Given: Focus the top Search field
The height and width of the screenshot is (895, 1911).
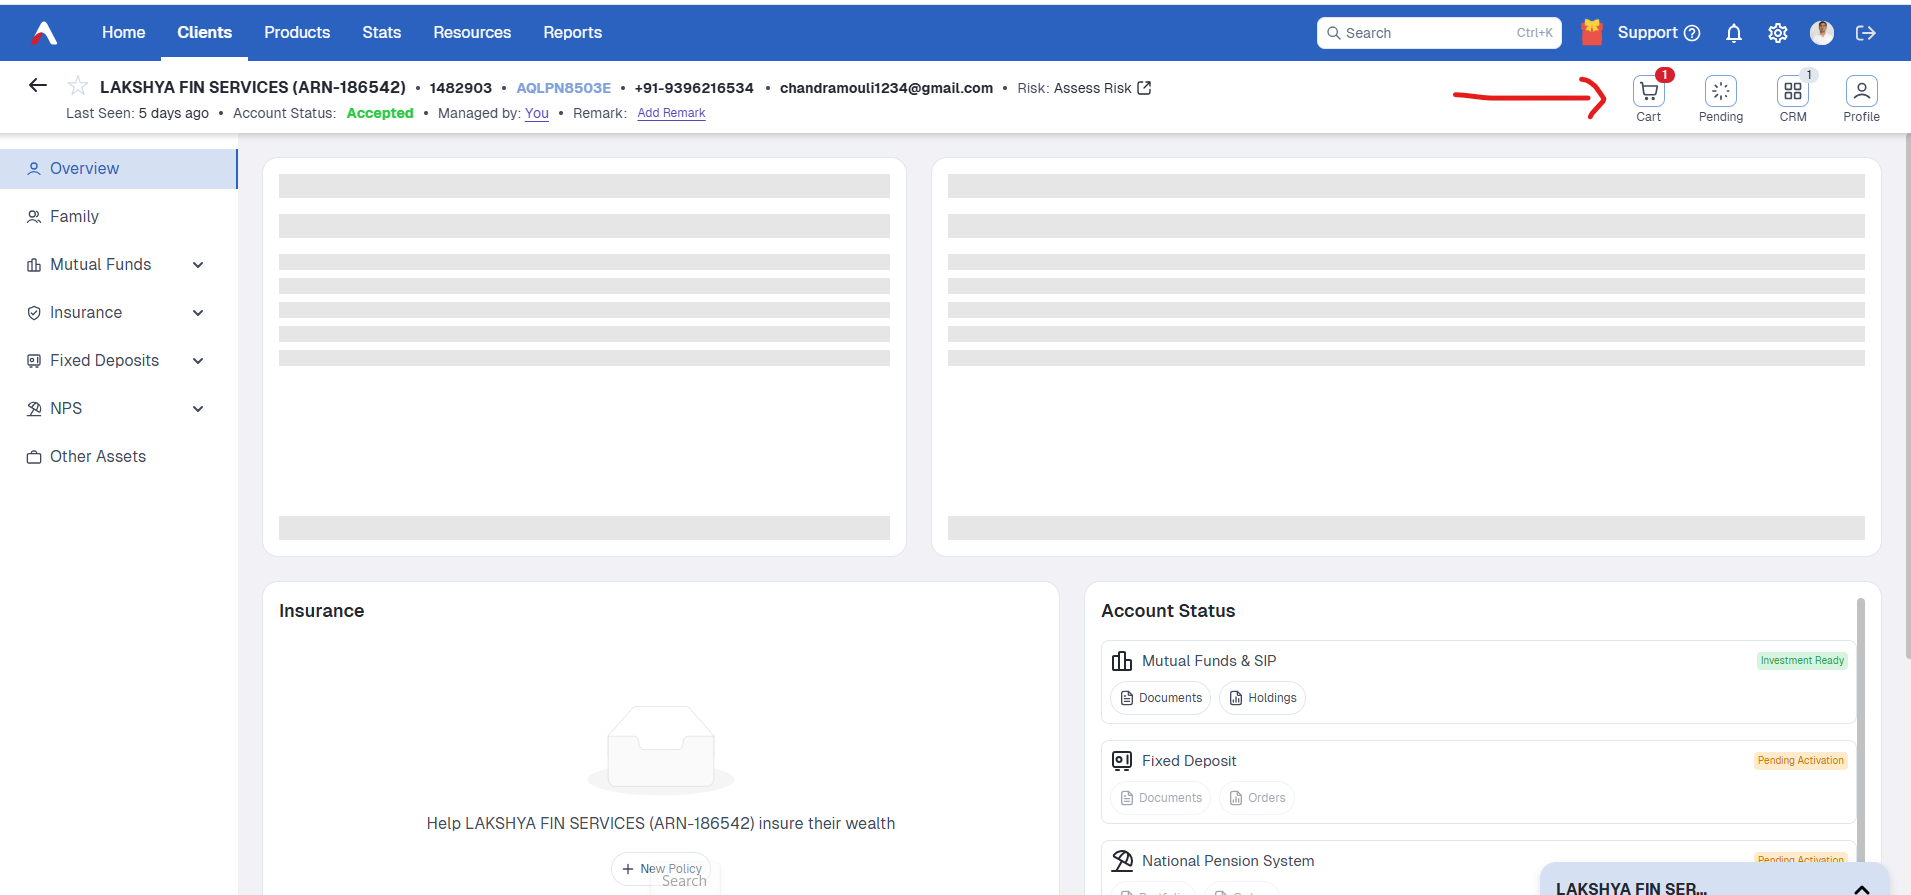Looking at the screenshot, I should (1439, 33).
